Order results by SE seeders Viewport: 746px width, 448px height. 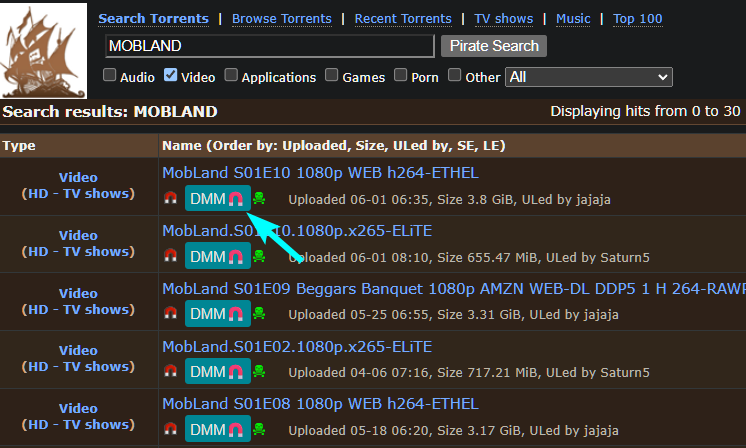coord(465,146)
